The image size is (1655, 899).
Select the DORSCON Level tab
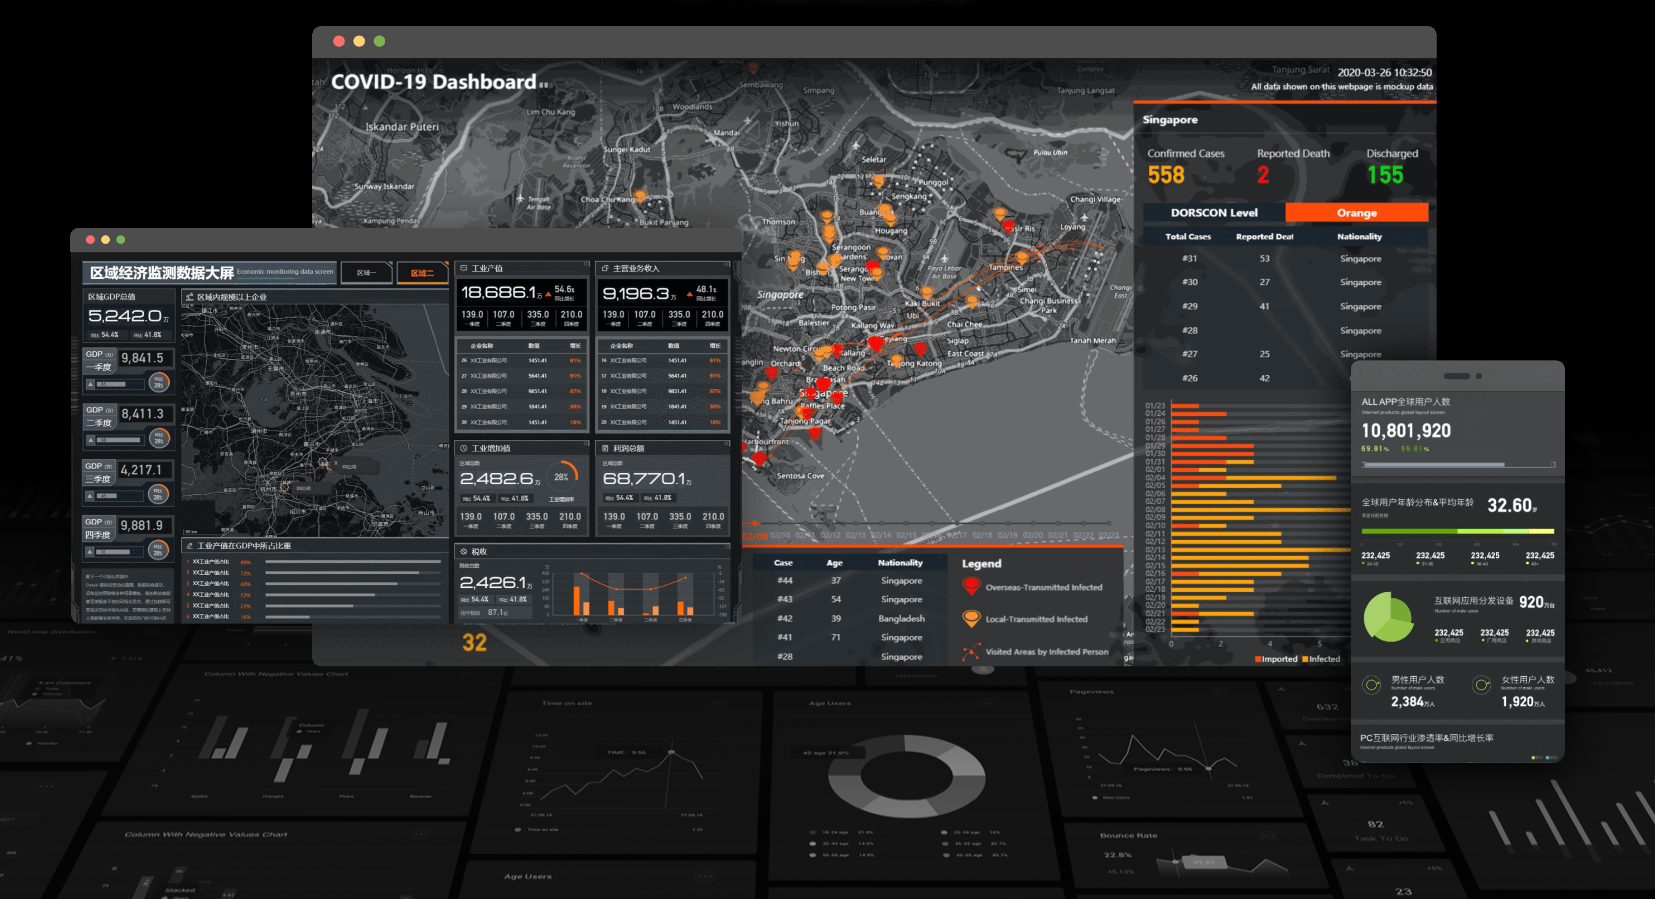1214,213
